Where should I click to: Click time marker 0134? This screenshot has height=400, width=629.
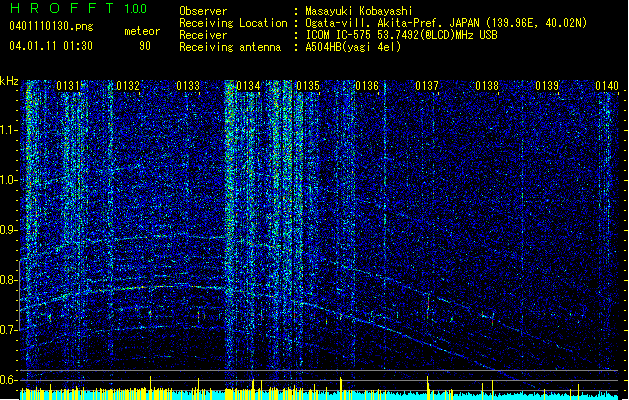[248, 86]
